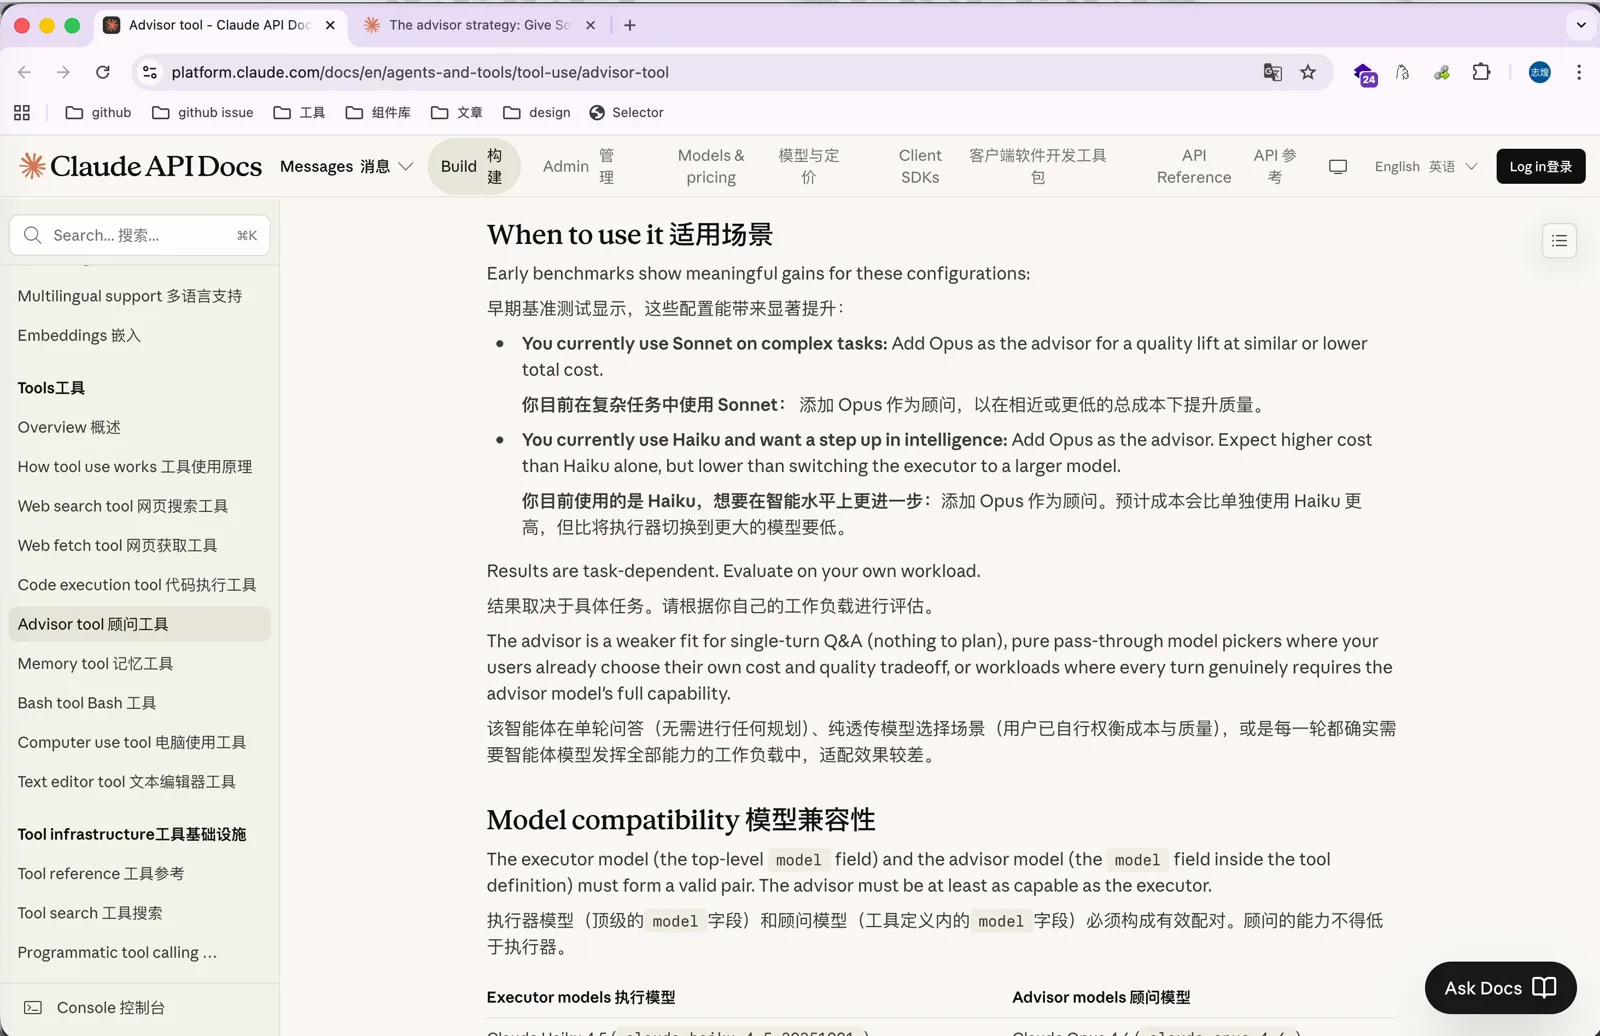
Task: Click the Claude API Docs logo
Action: tap(141, 166)
